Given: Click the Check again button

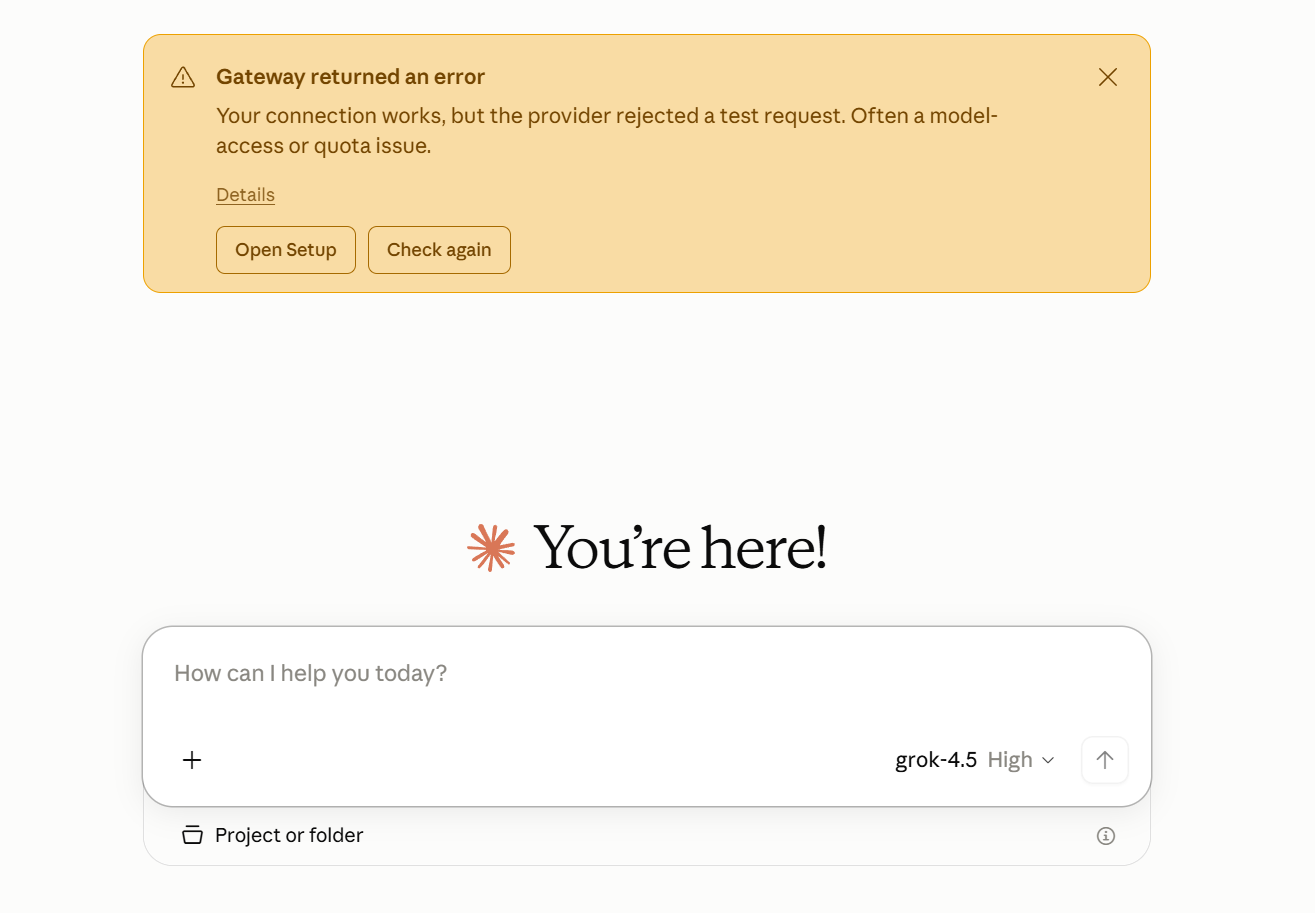Looking at the screenshot, I should [x=439, y=250].
